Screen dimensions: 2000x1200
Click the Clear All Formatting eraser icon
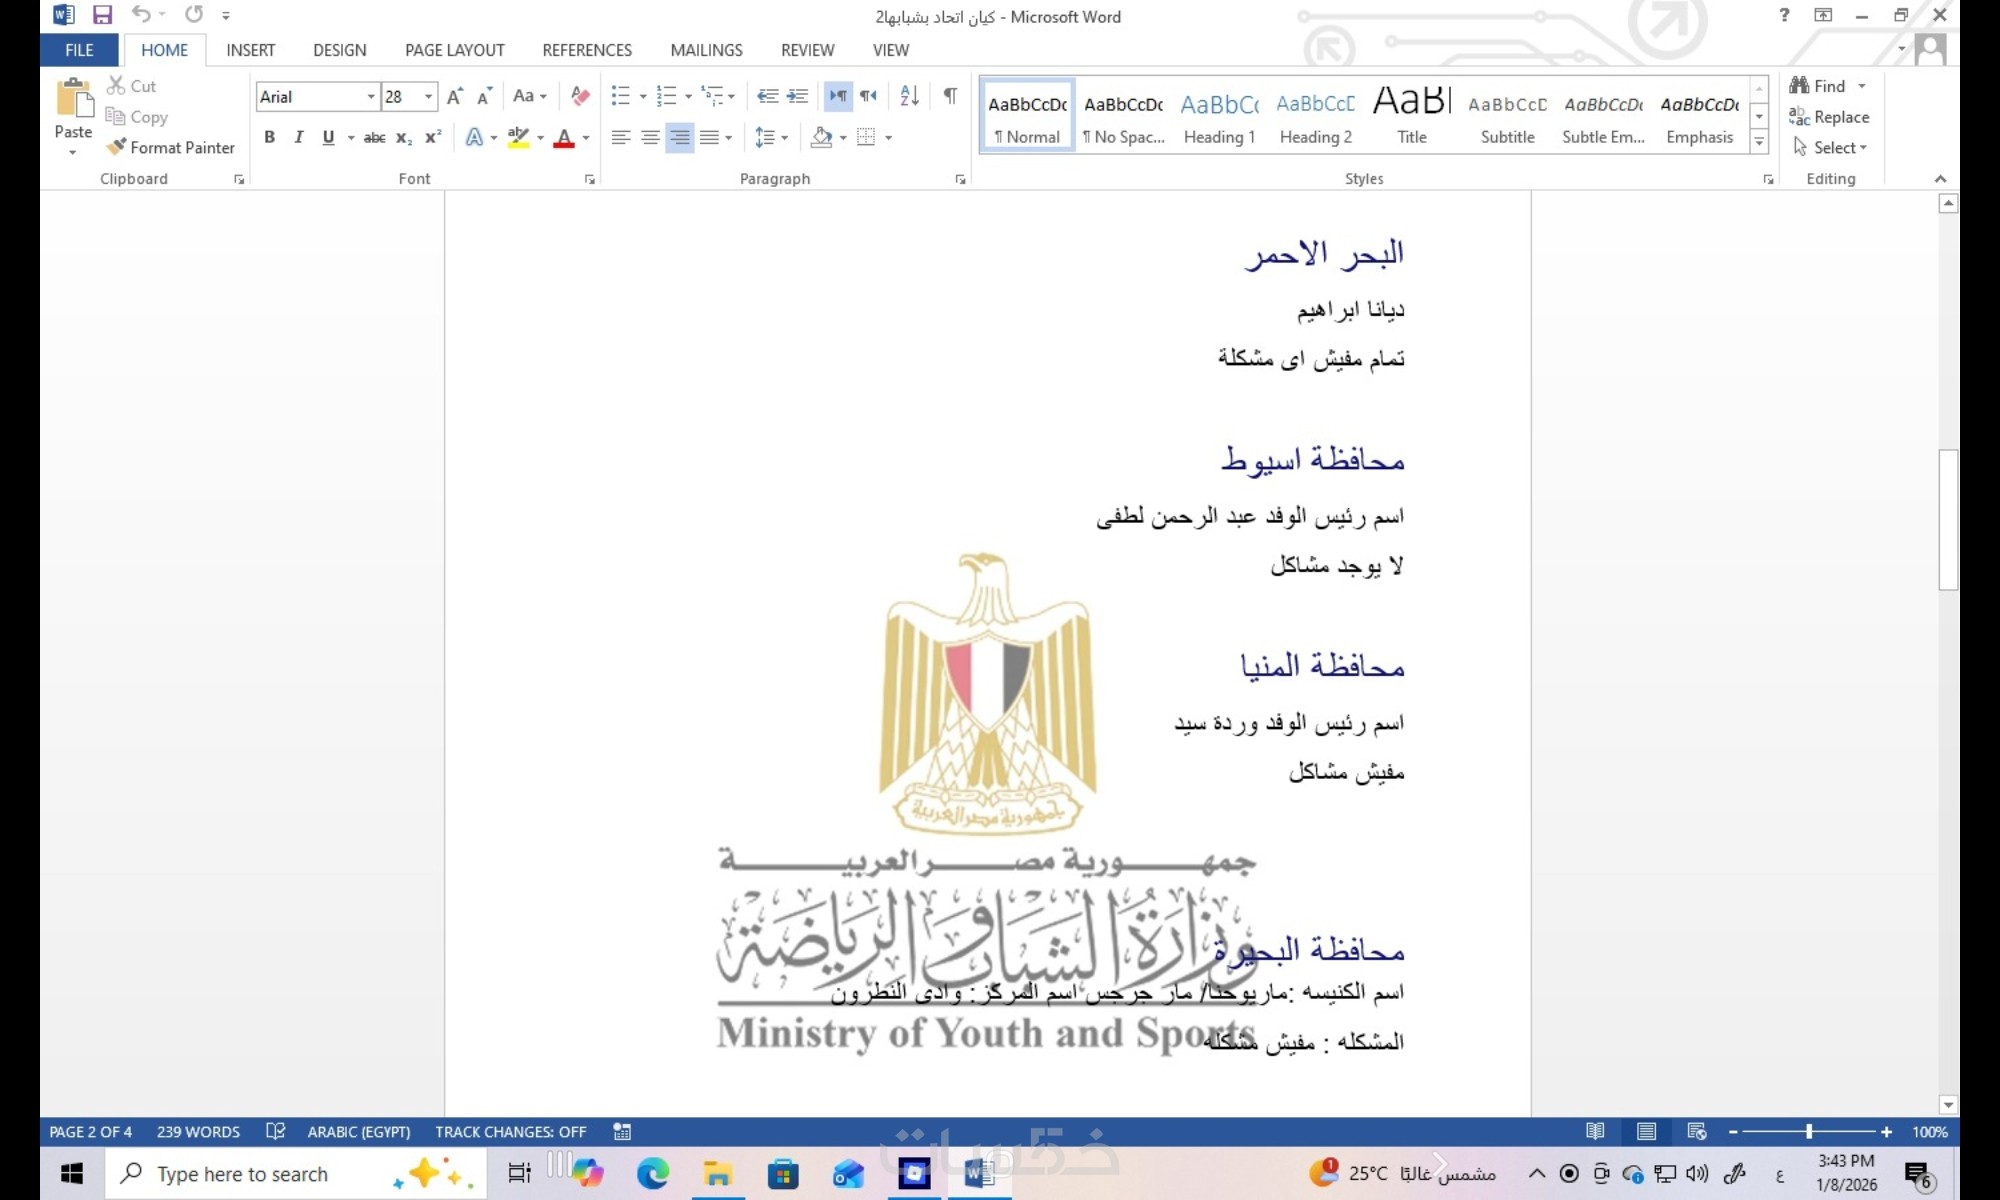[580, 96]
